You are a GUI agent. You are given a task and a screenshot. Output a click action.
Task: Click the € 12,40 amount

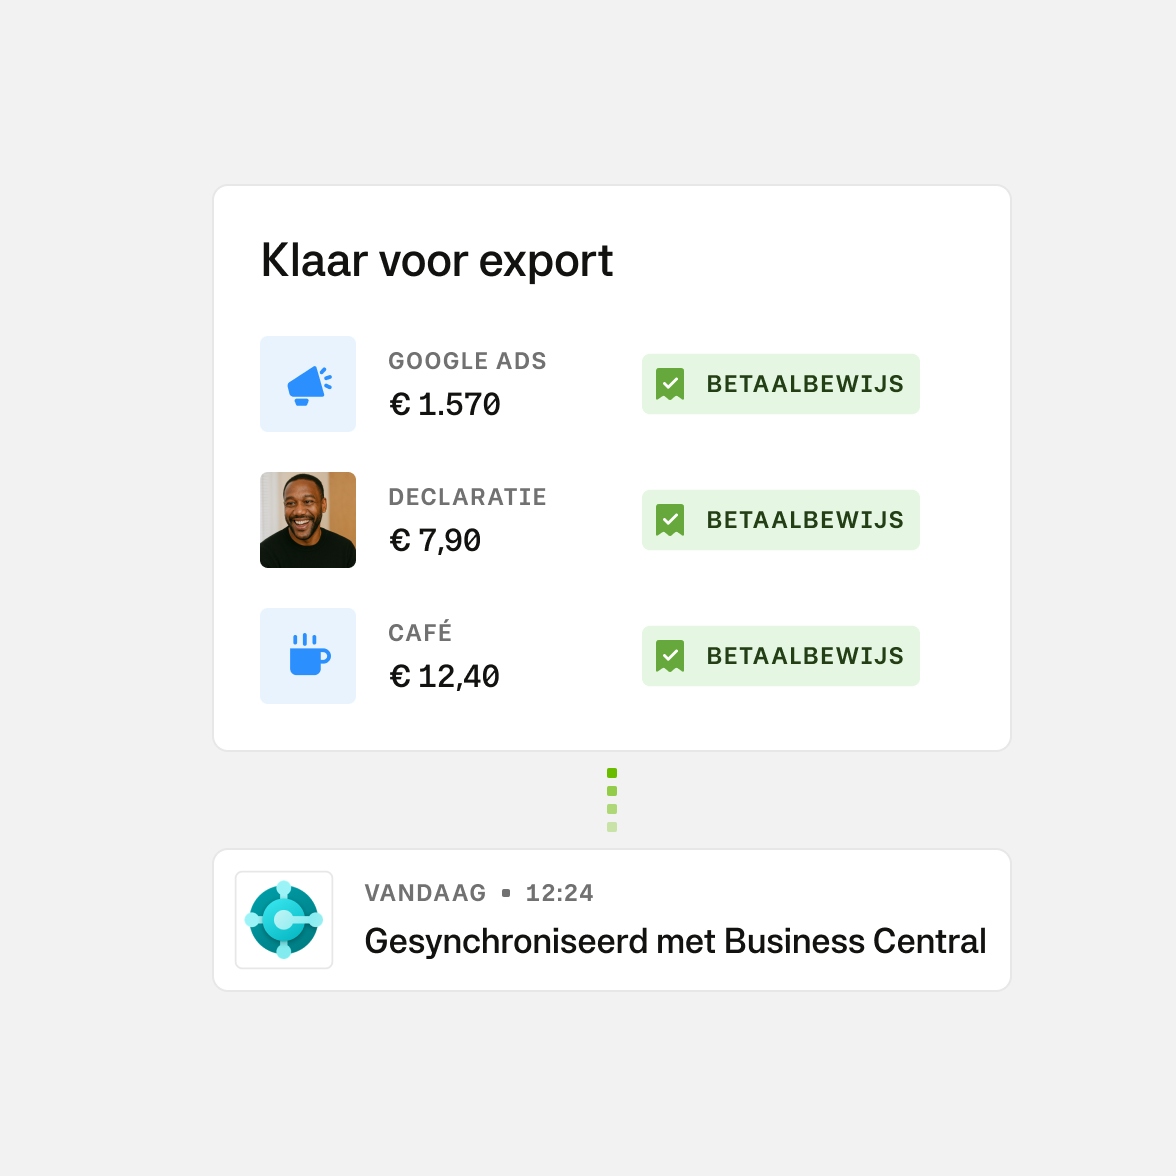tap(445, 677)
